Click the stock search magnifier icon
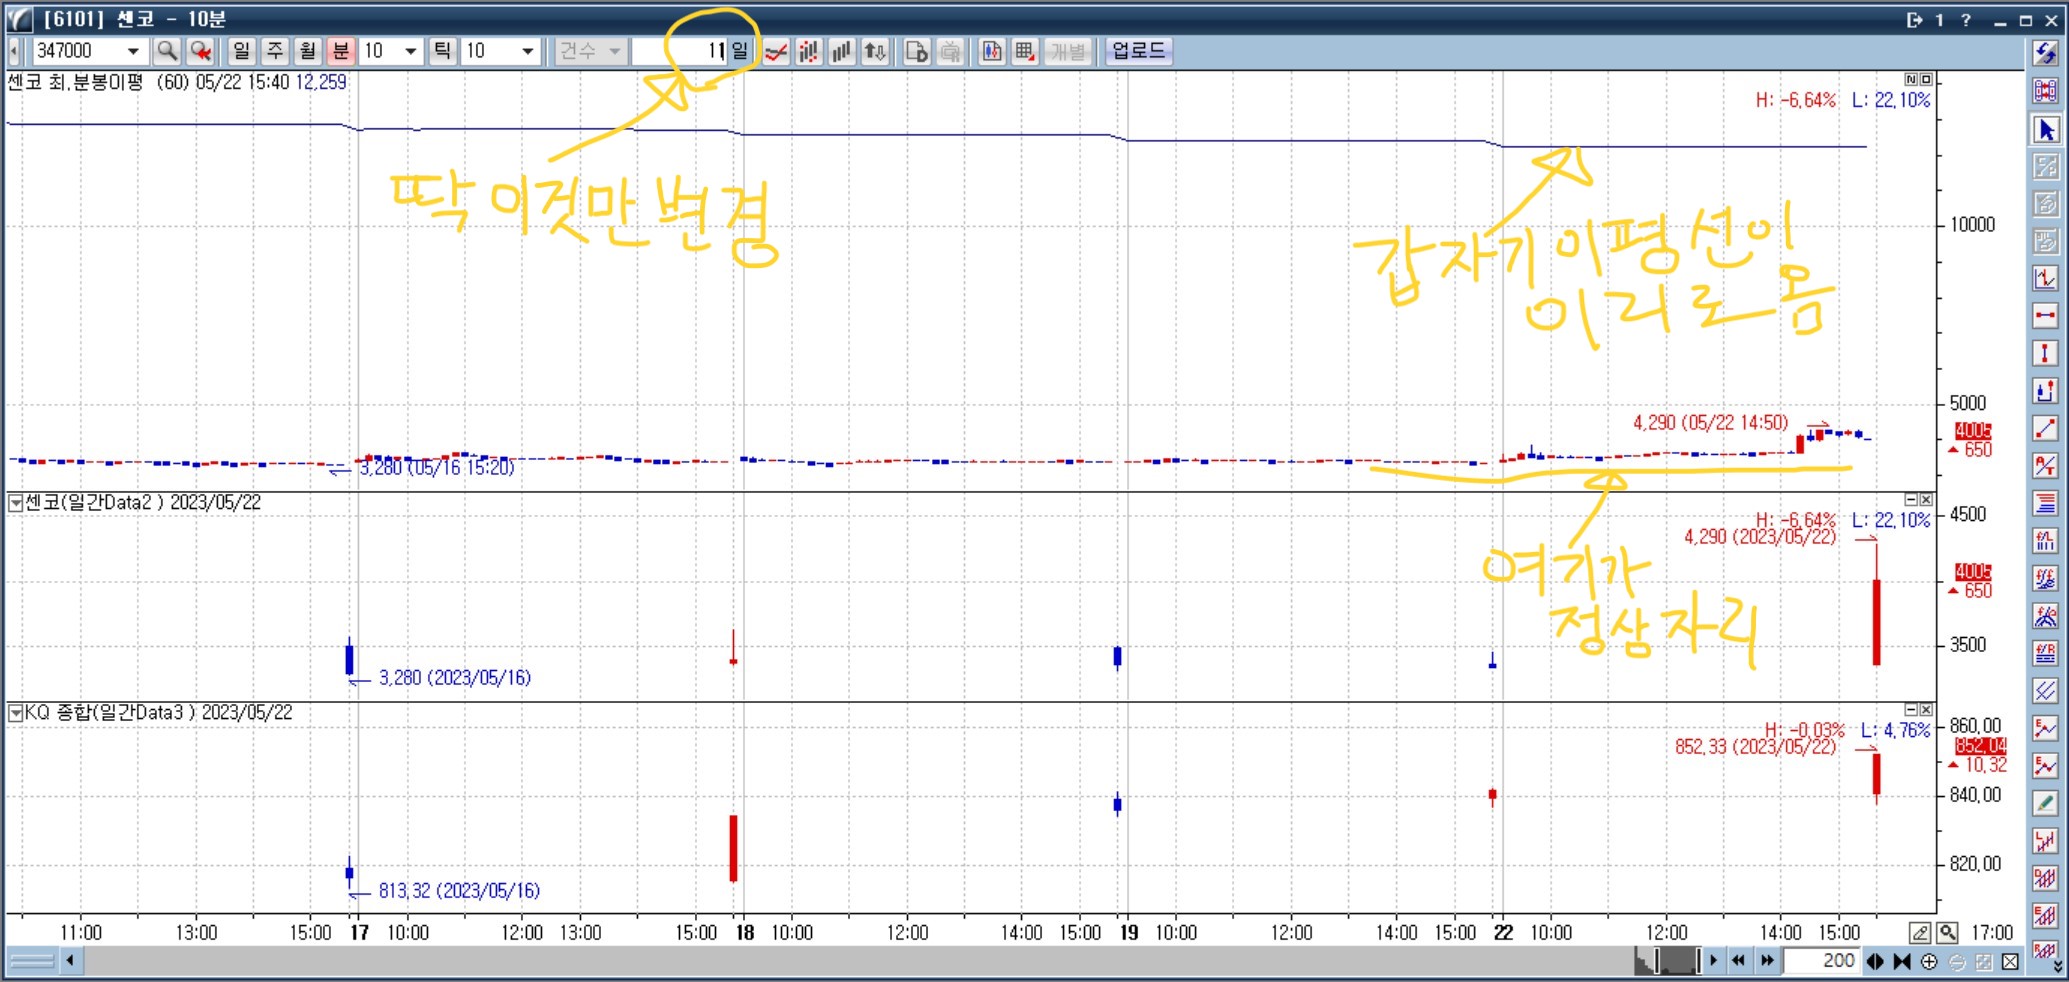Viewport: 2069px width, 982px height. pyautogui.click(x=167, y=51)
